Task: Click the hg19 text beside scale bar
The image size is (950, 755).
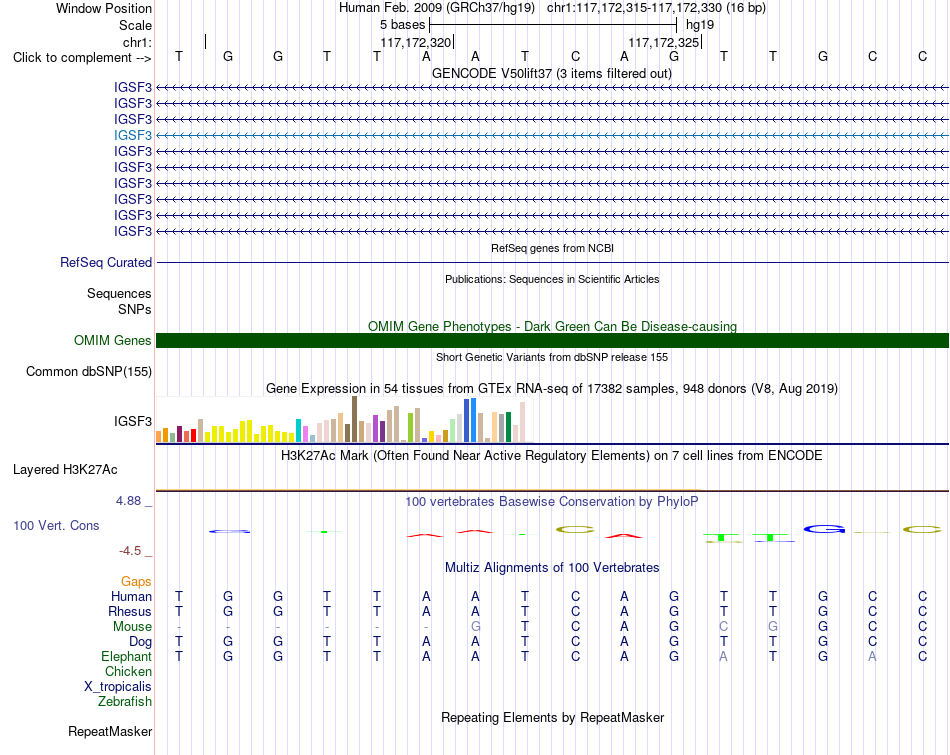Action: coord(700,25)
